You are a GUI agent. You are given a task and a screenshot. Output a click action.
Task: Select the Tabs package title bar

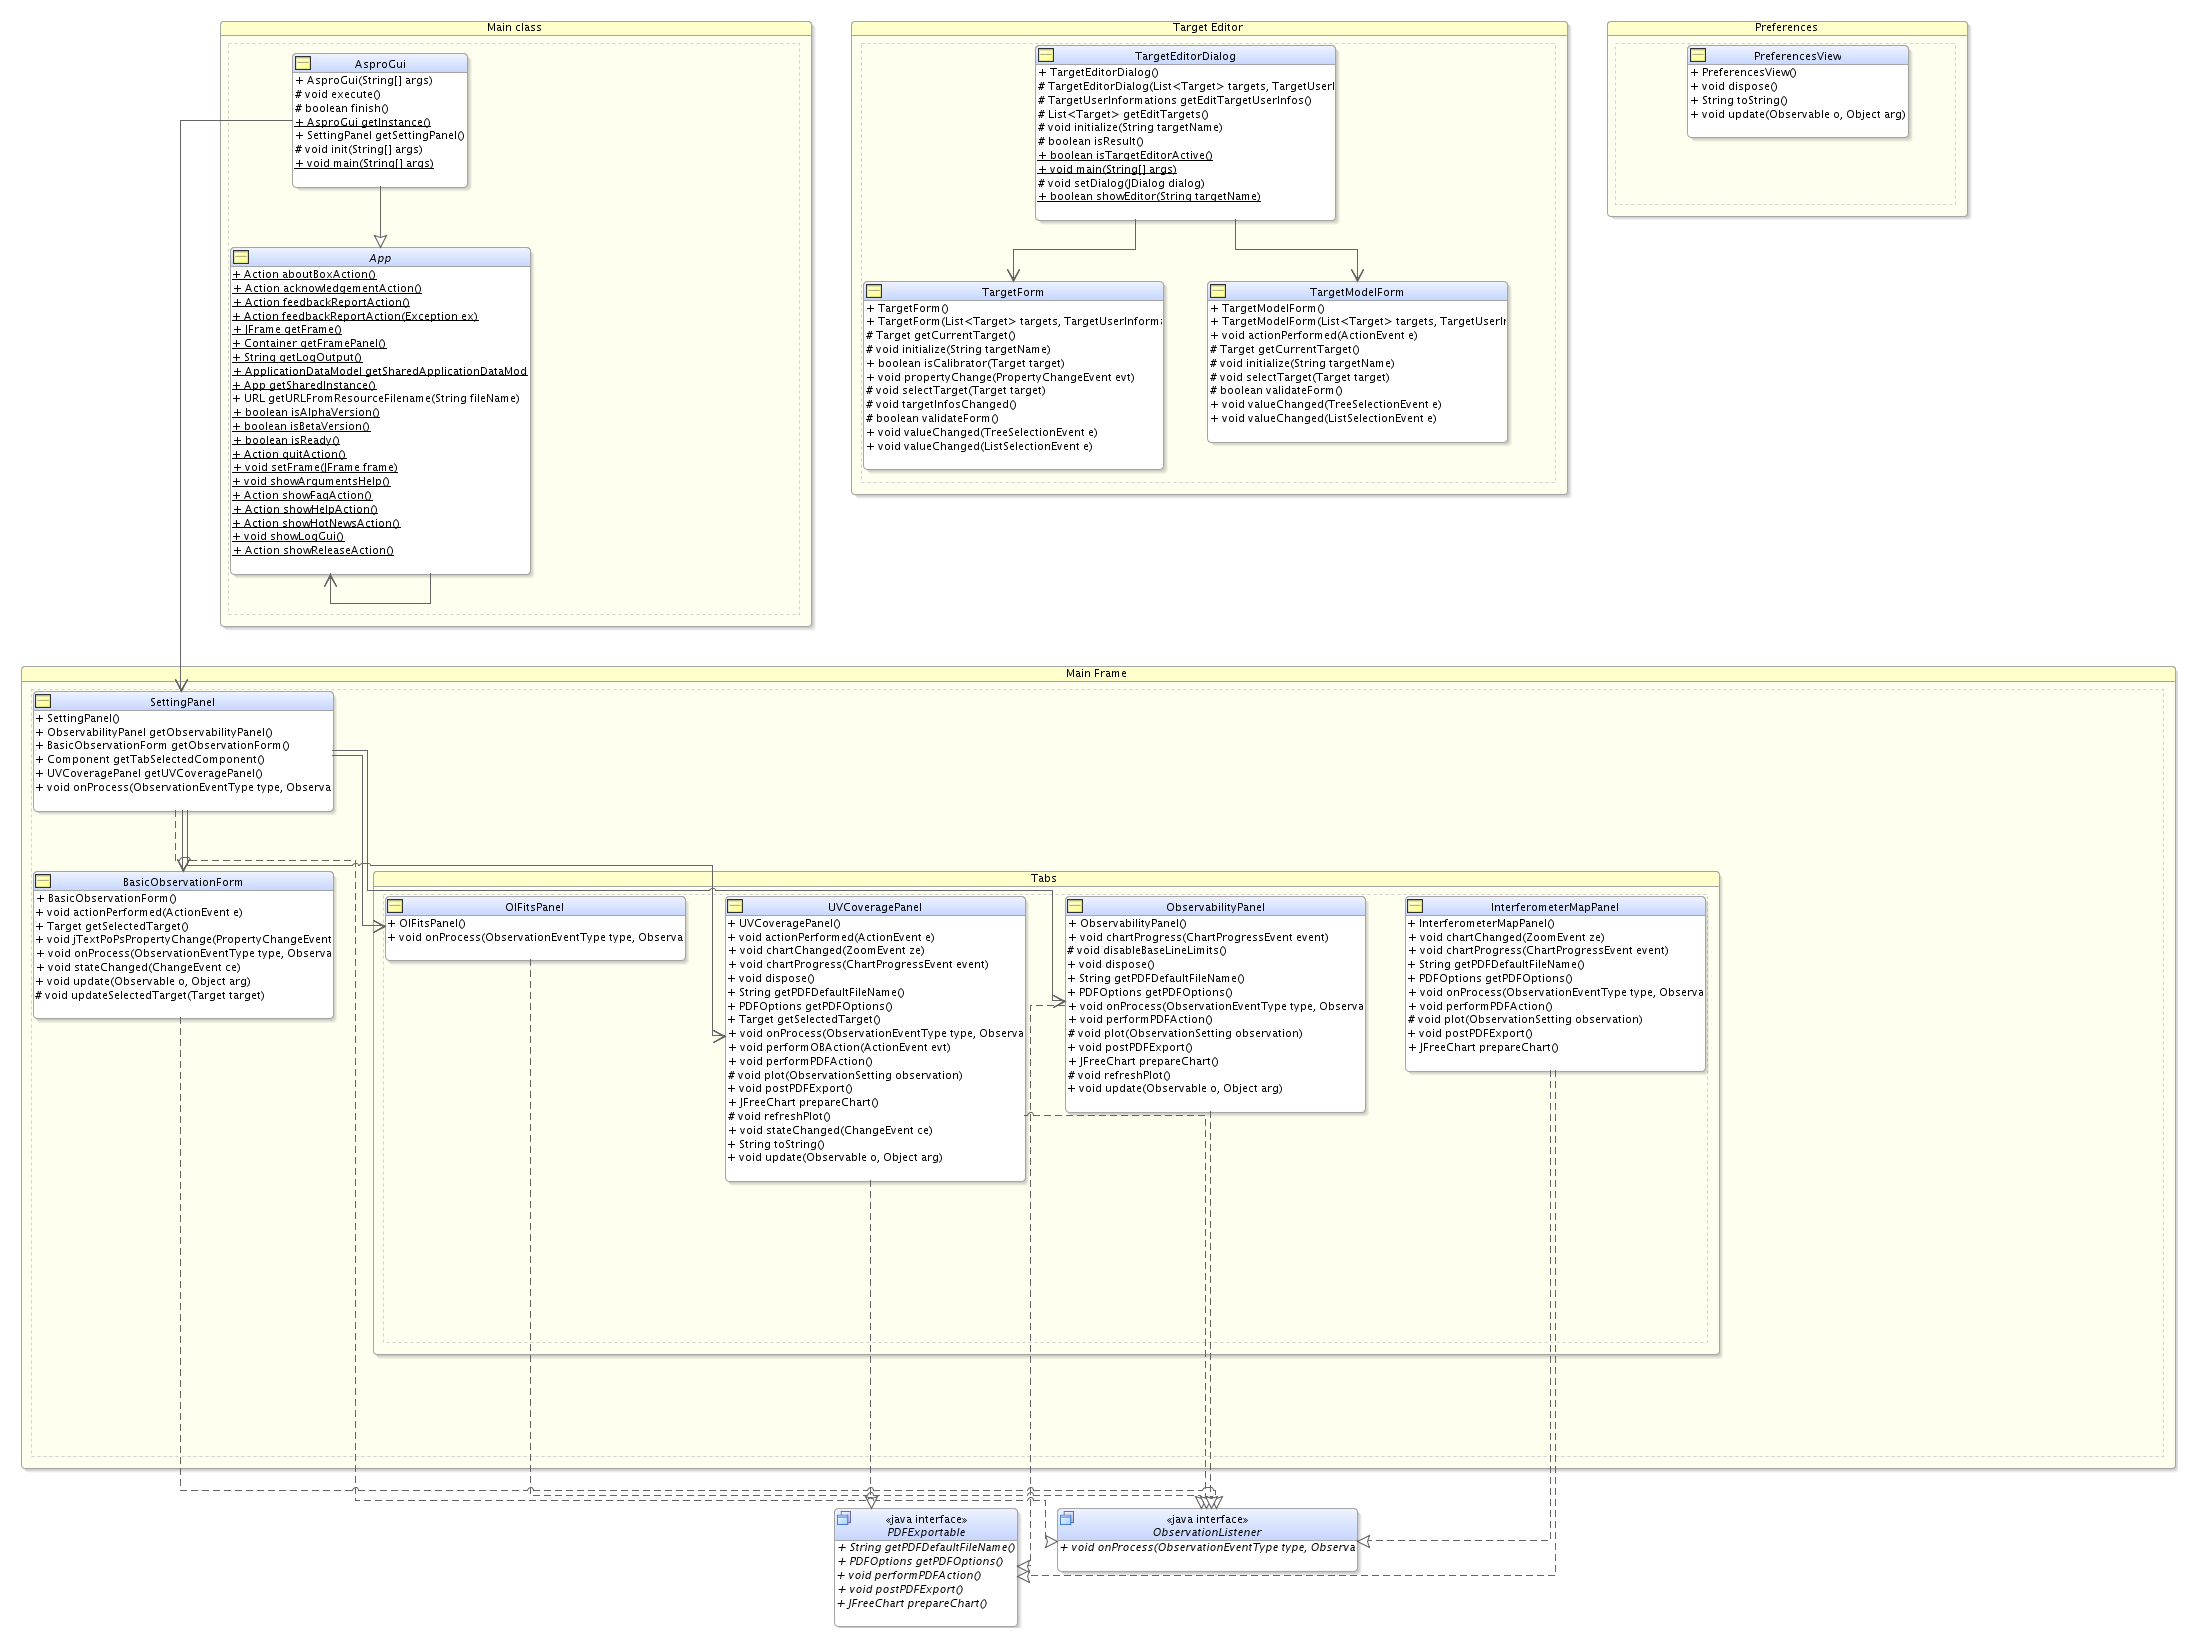pos(1043,878)
